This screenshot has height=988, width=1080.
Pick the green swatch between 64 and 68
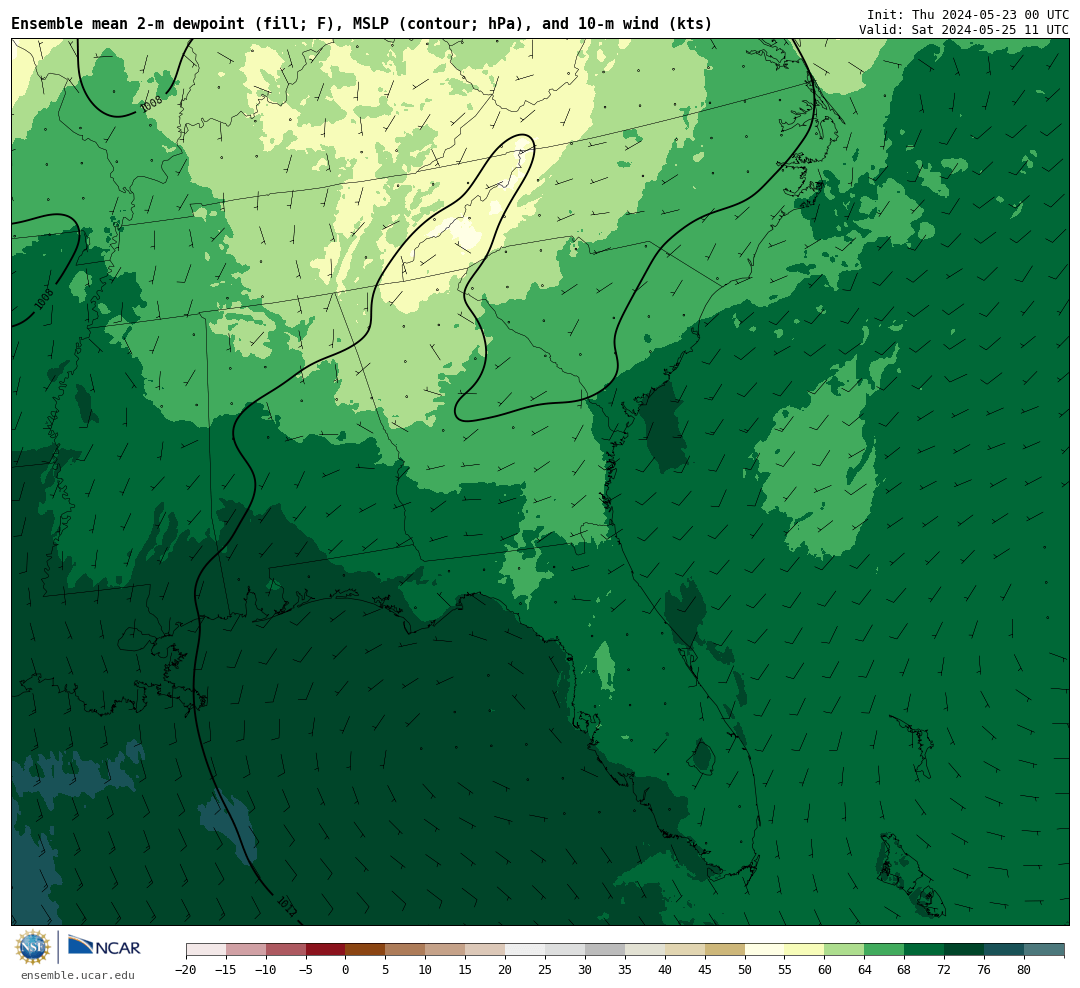click(885, 950)
